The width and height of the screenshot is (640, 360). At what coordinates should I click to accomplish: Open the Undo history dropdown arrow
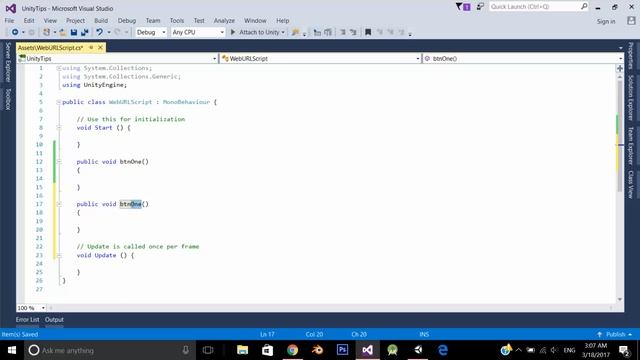pos(109,32)
